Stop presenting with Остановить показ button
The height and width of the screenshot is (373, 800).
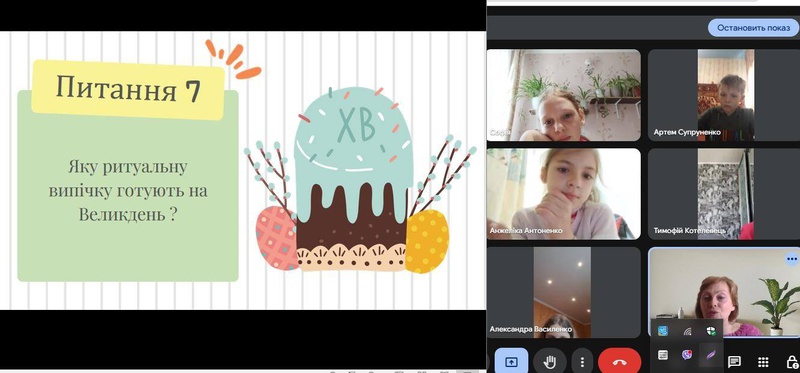coord(753,28)
